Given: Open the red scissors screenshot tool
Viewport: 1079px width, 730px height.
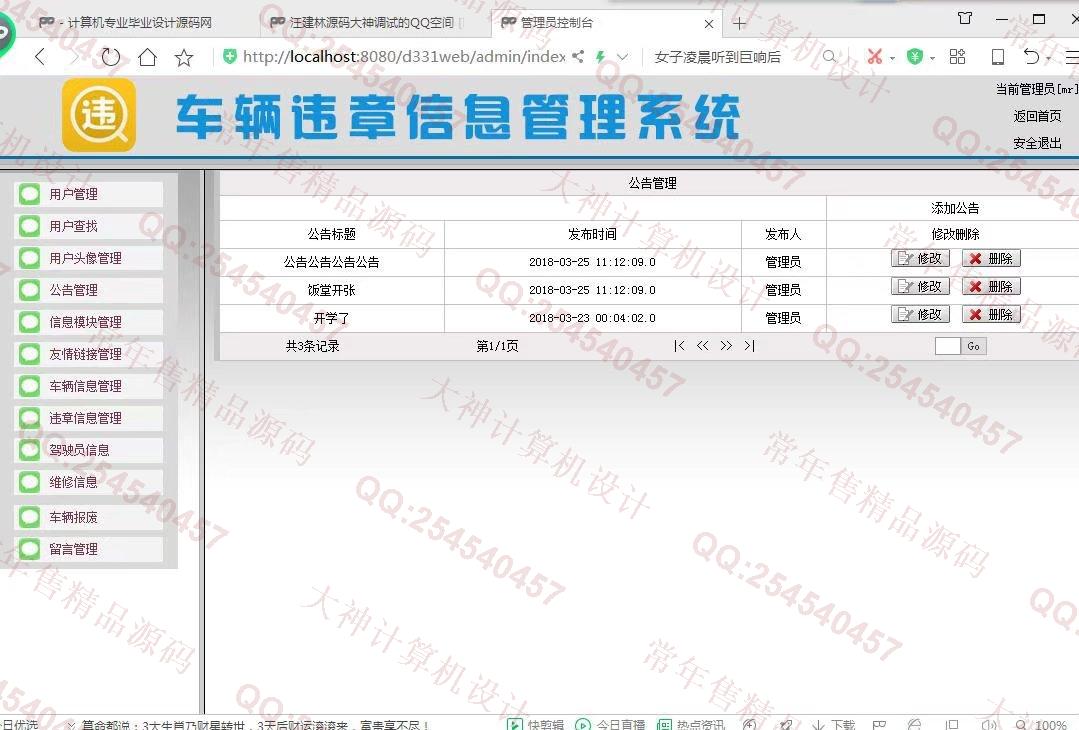Looking at the screenshot, I should point(875,56).
